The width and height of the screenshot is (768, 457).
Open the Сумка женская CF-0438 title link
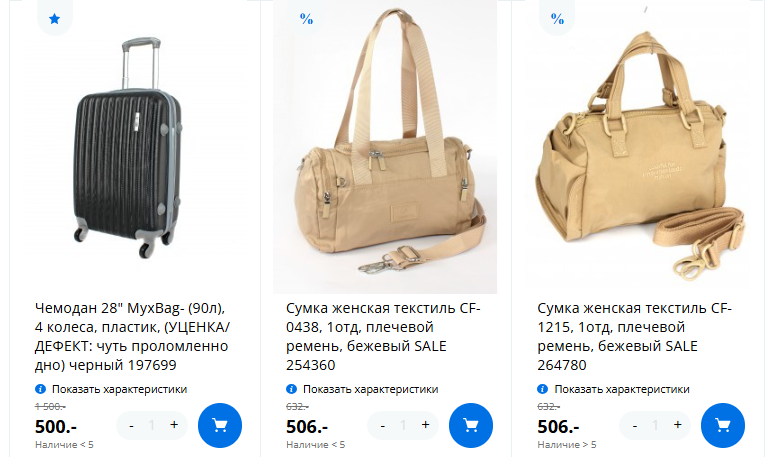point(383,337)
